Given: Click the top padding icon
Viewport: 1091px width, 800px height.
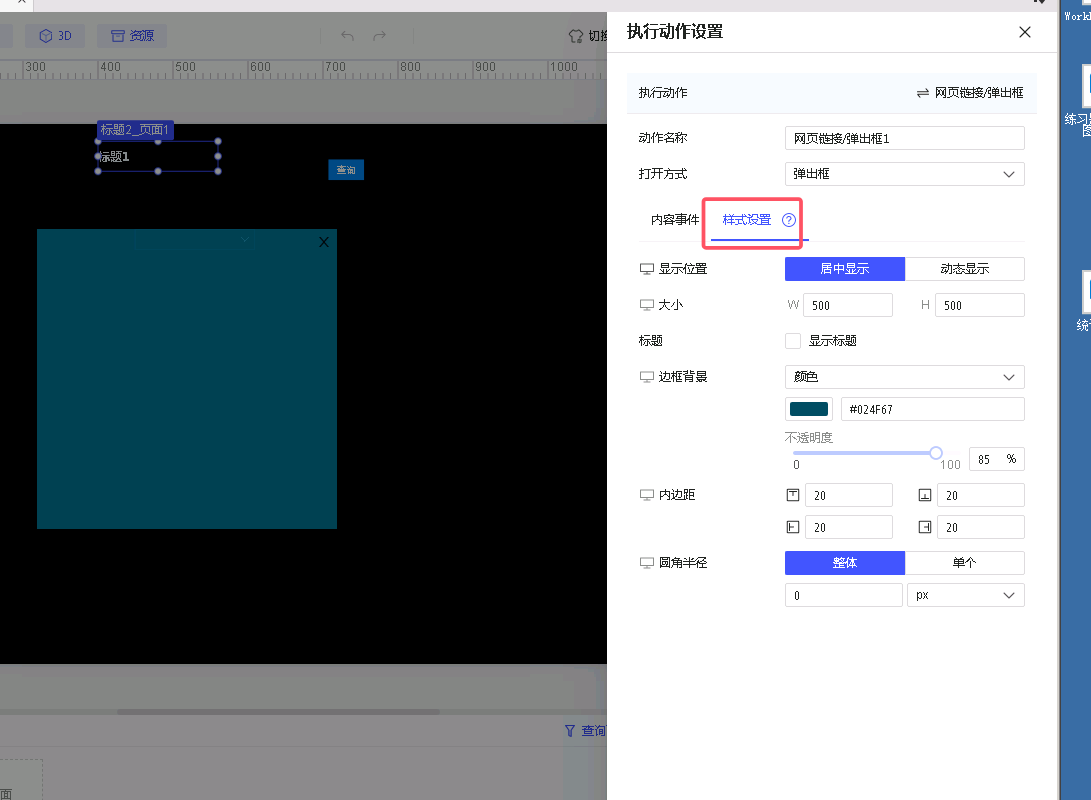Looking at the screenshot, I should tap(793, 495).
